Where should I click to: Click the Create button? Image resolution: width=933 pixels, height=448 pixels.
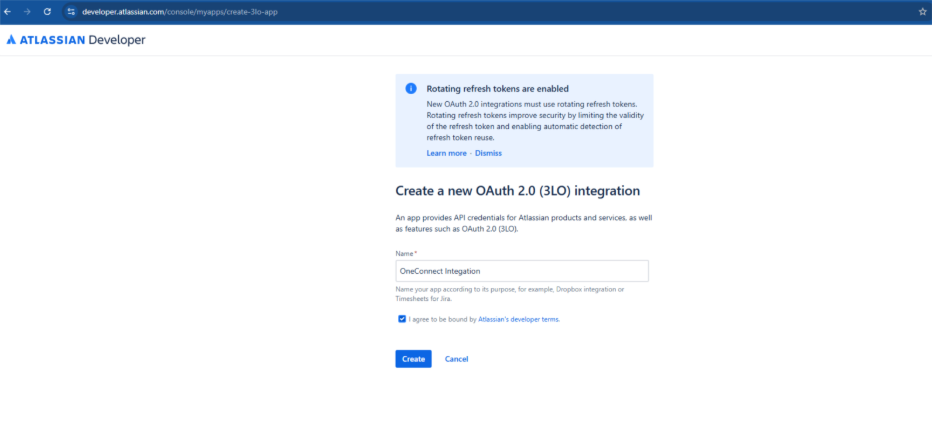414,359
